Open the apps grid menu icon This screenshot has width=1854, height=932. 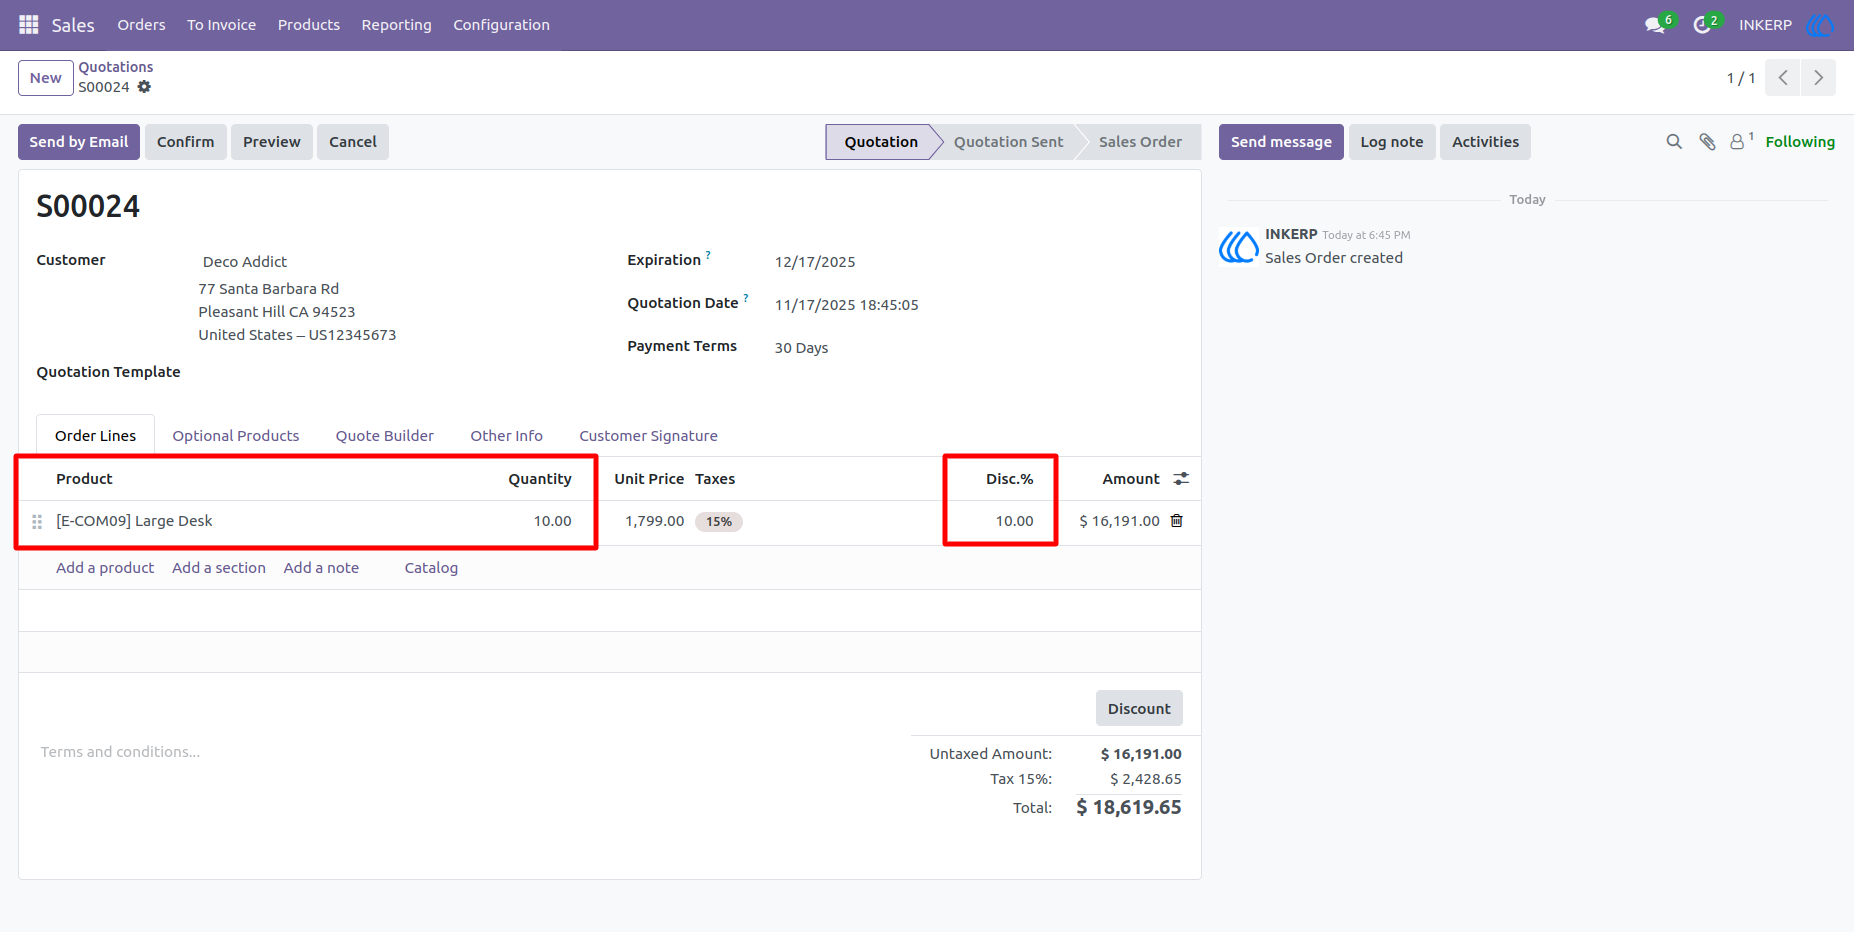click(29, 24)
